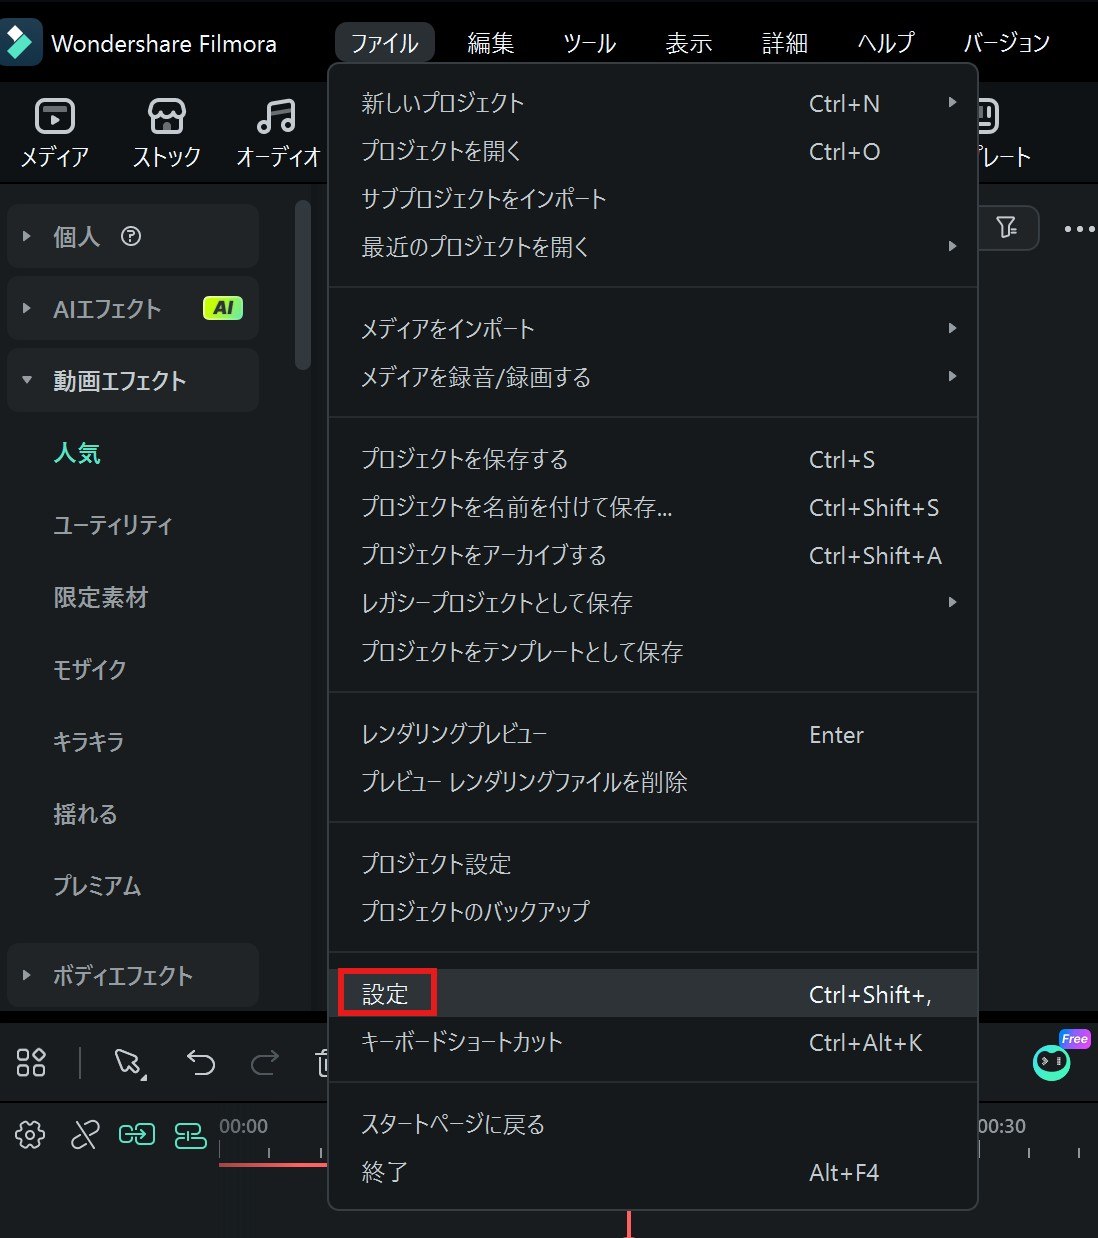This screenshot has width=1098, height=1238.
Task: Open the timeline settings gear icon
Action: point(30,1135)
